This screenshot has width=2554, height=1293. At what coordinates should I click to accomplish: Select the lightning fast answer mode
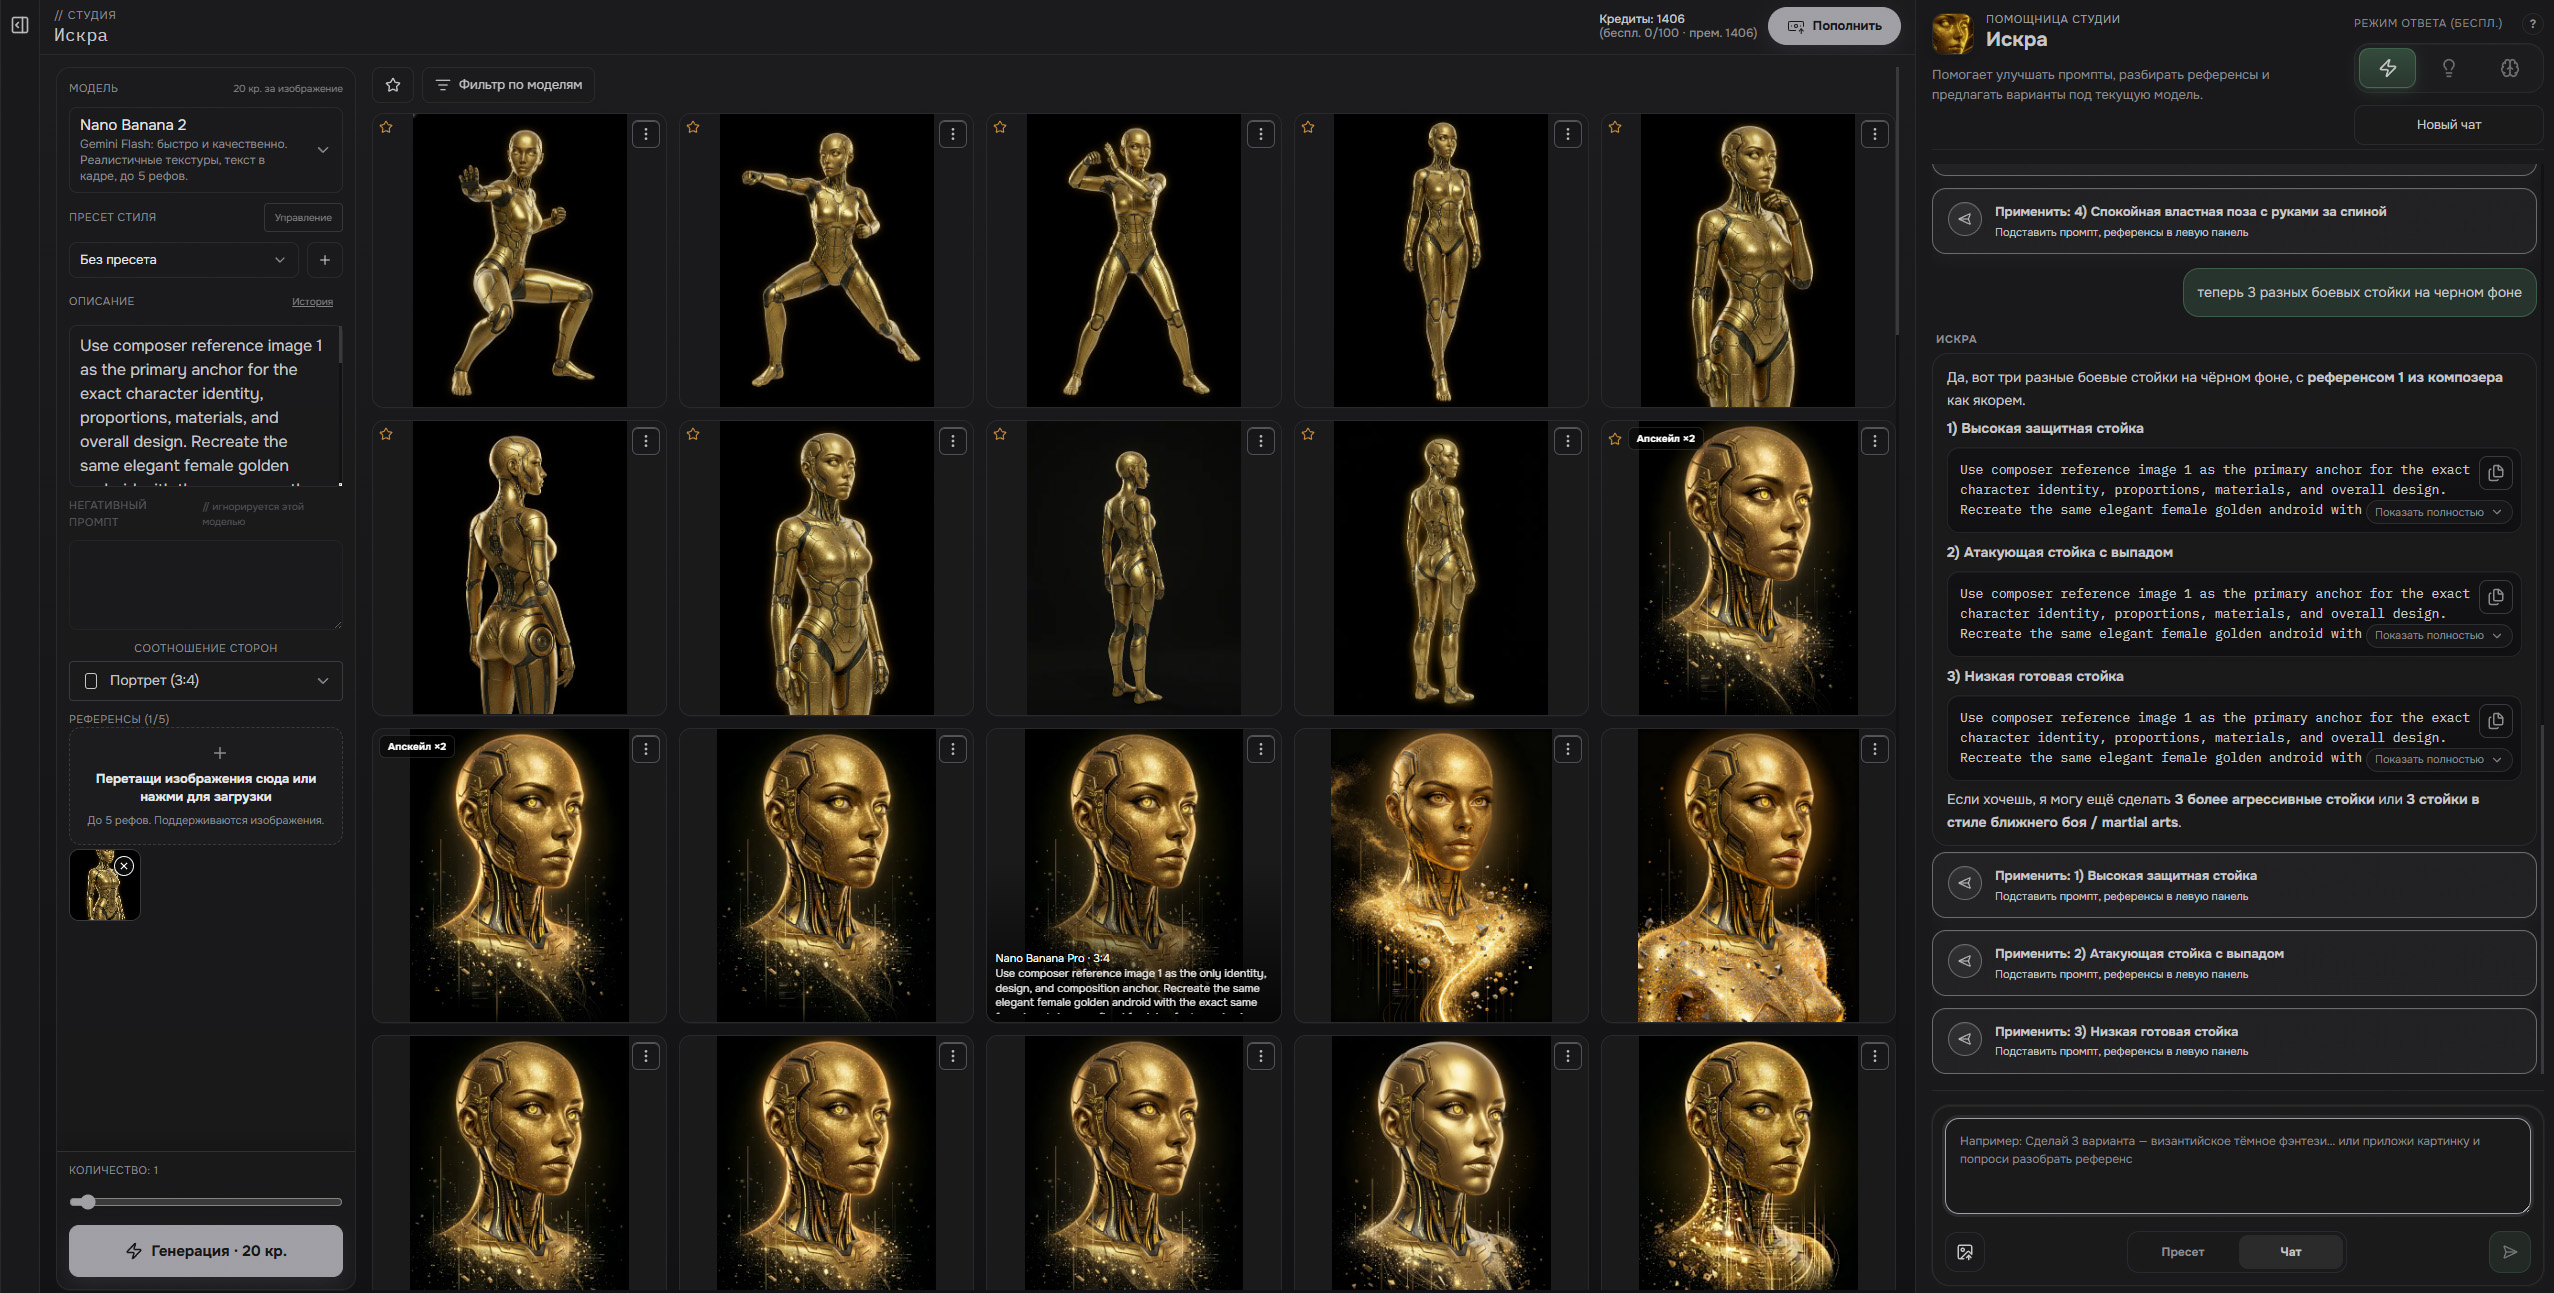click(2387, 68)
